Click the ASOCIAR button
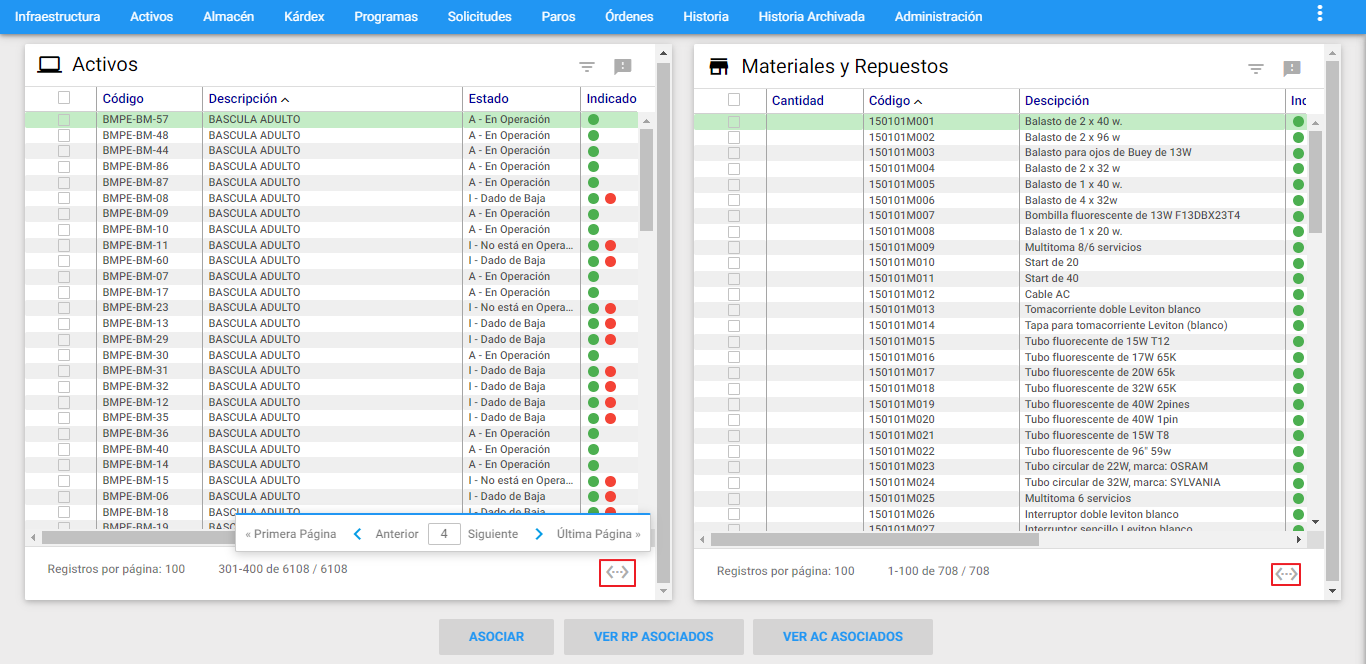1366x664 pixels. [496, 637]
